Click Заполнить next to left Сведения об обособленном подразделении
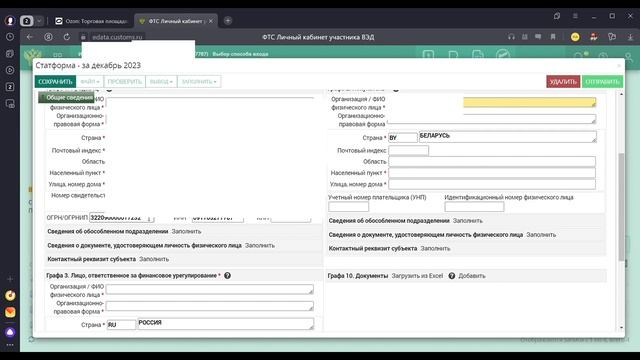Screen dimensions: 640x360 pos(187,231)
